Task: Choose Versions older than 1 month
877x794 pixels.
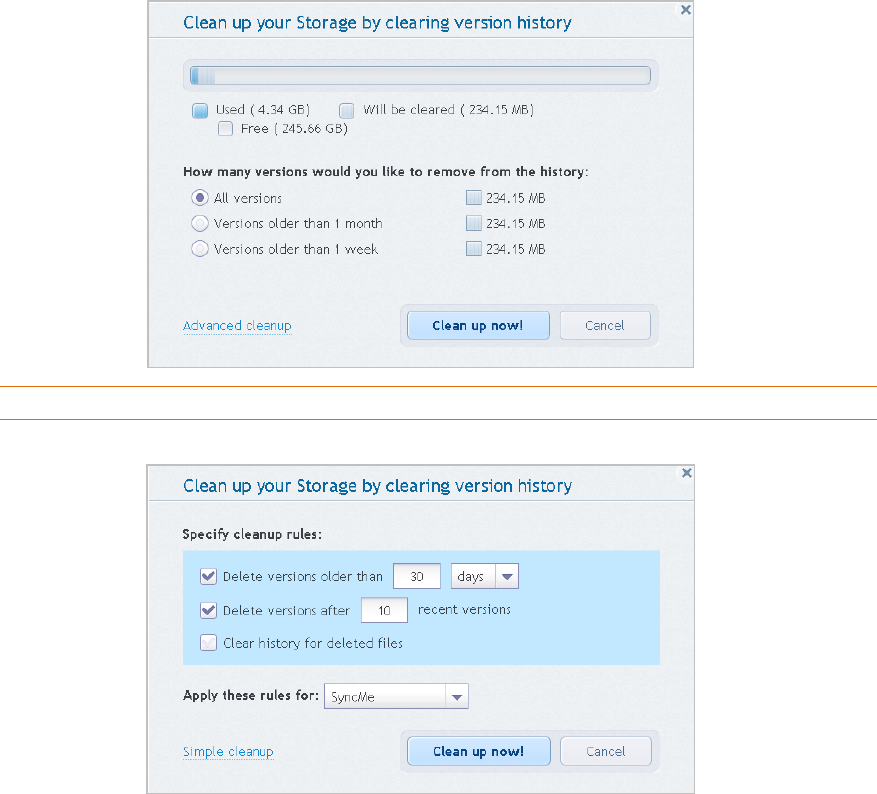Action: pyautogui.click(x=199, y=223)
